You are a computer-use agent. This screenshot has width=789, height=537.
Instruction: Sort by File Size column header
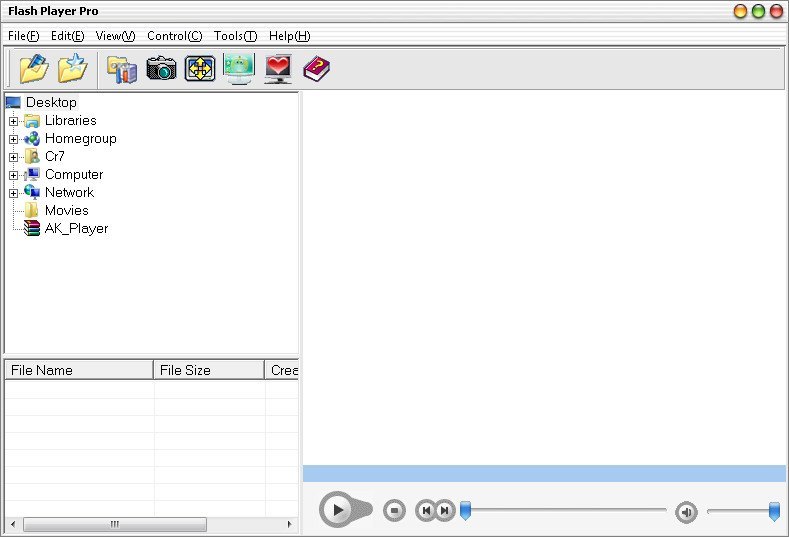209,370
